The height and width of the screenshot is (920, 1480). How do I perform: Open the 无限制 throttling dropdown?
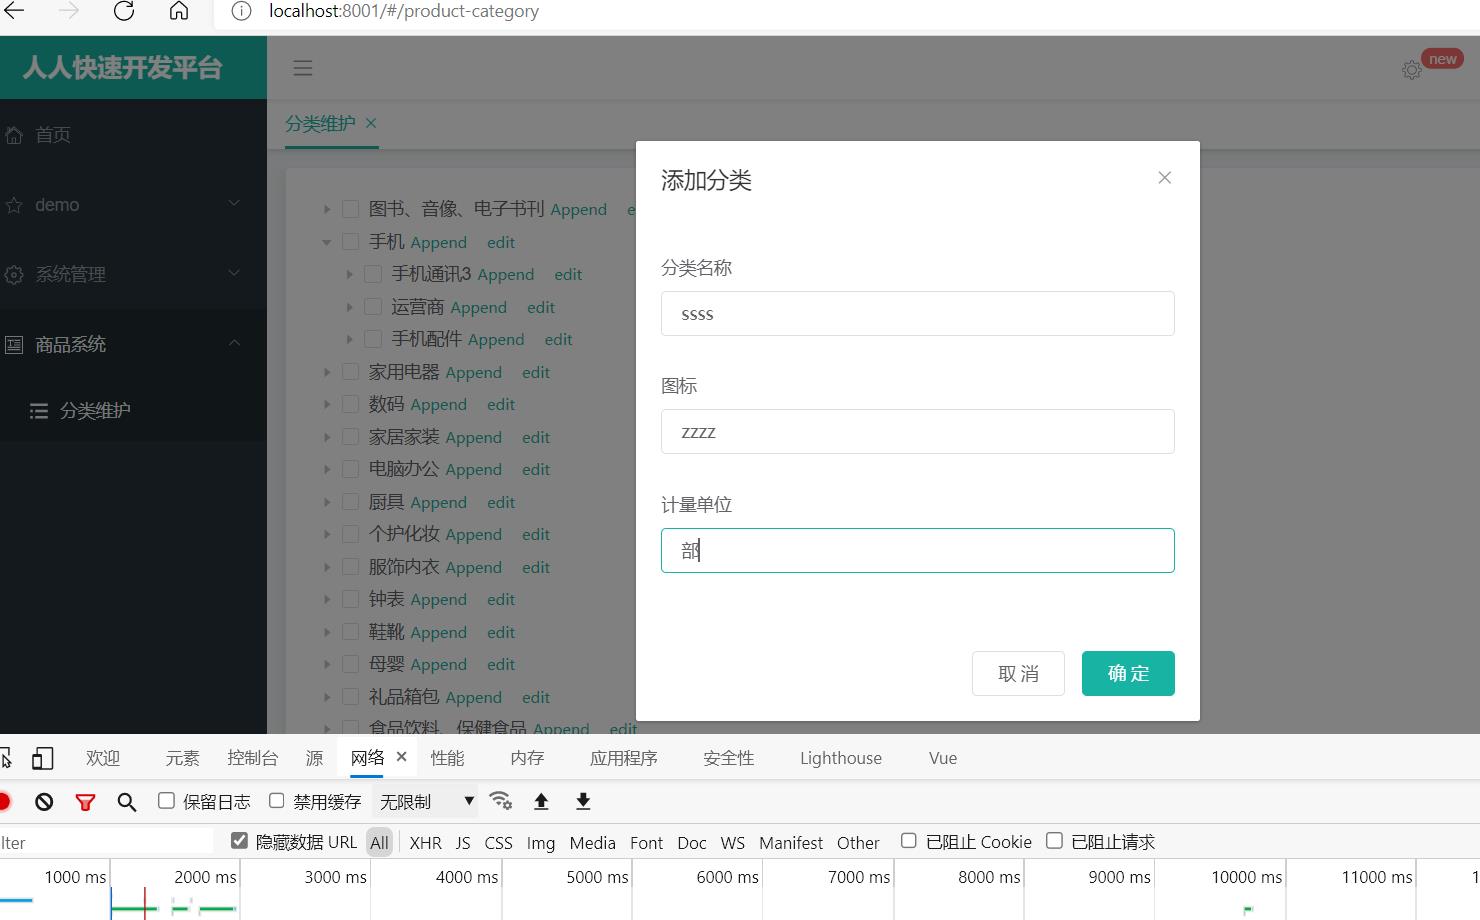click(425, 801)
